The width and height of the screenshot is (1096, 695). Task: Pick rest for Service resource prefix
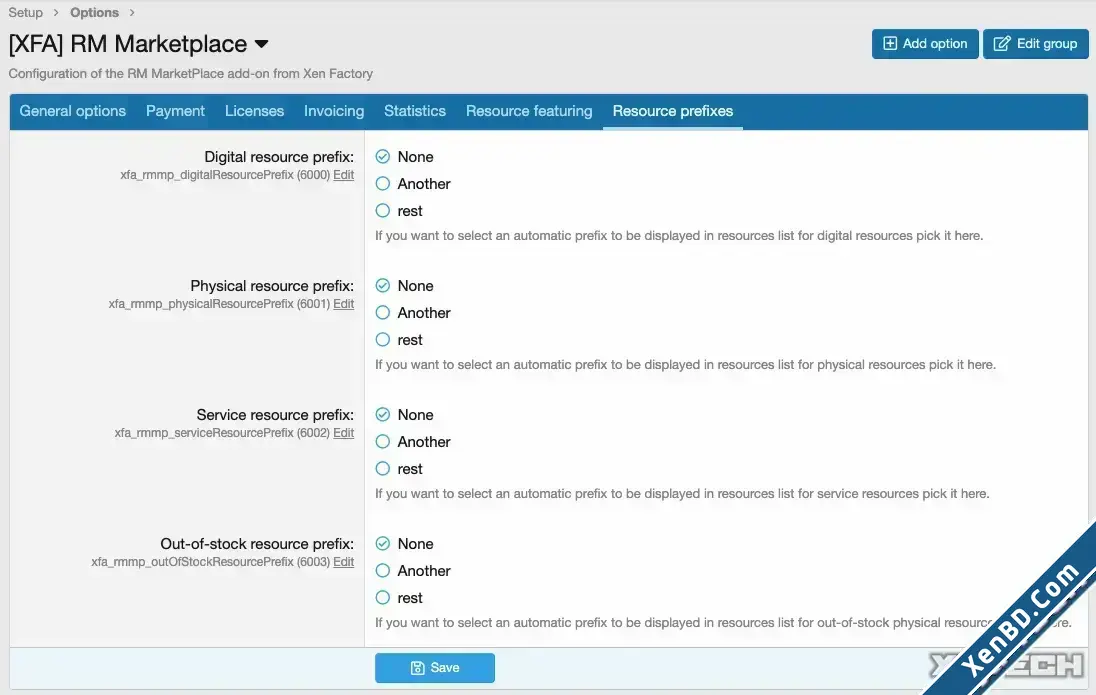[382, 468]
